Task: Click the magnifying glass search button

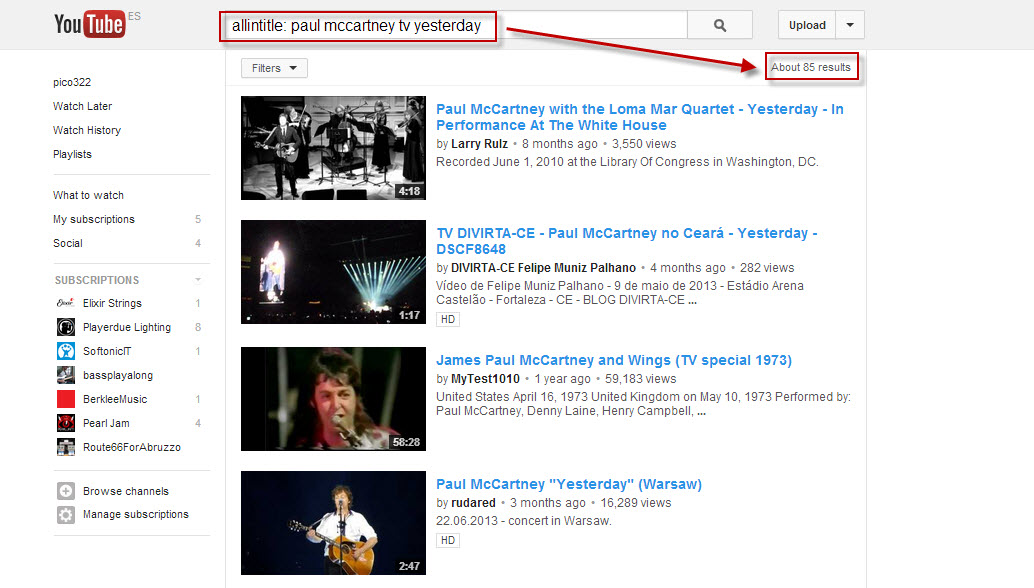Action: (720, 26)
